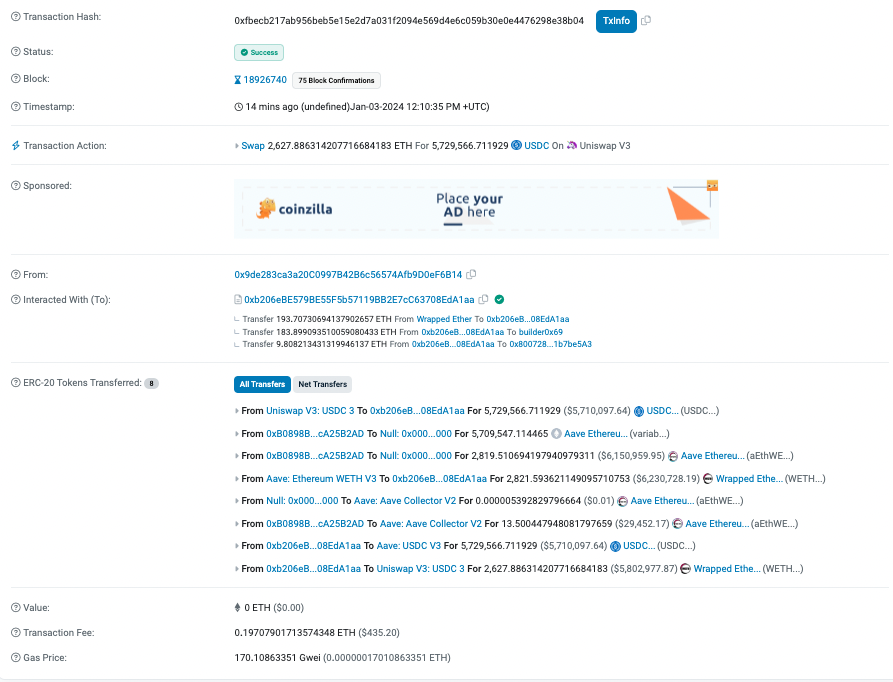Copy the Interacted With contract address
Screen dimensions: 893x682
click(x=484, y=299)
